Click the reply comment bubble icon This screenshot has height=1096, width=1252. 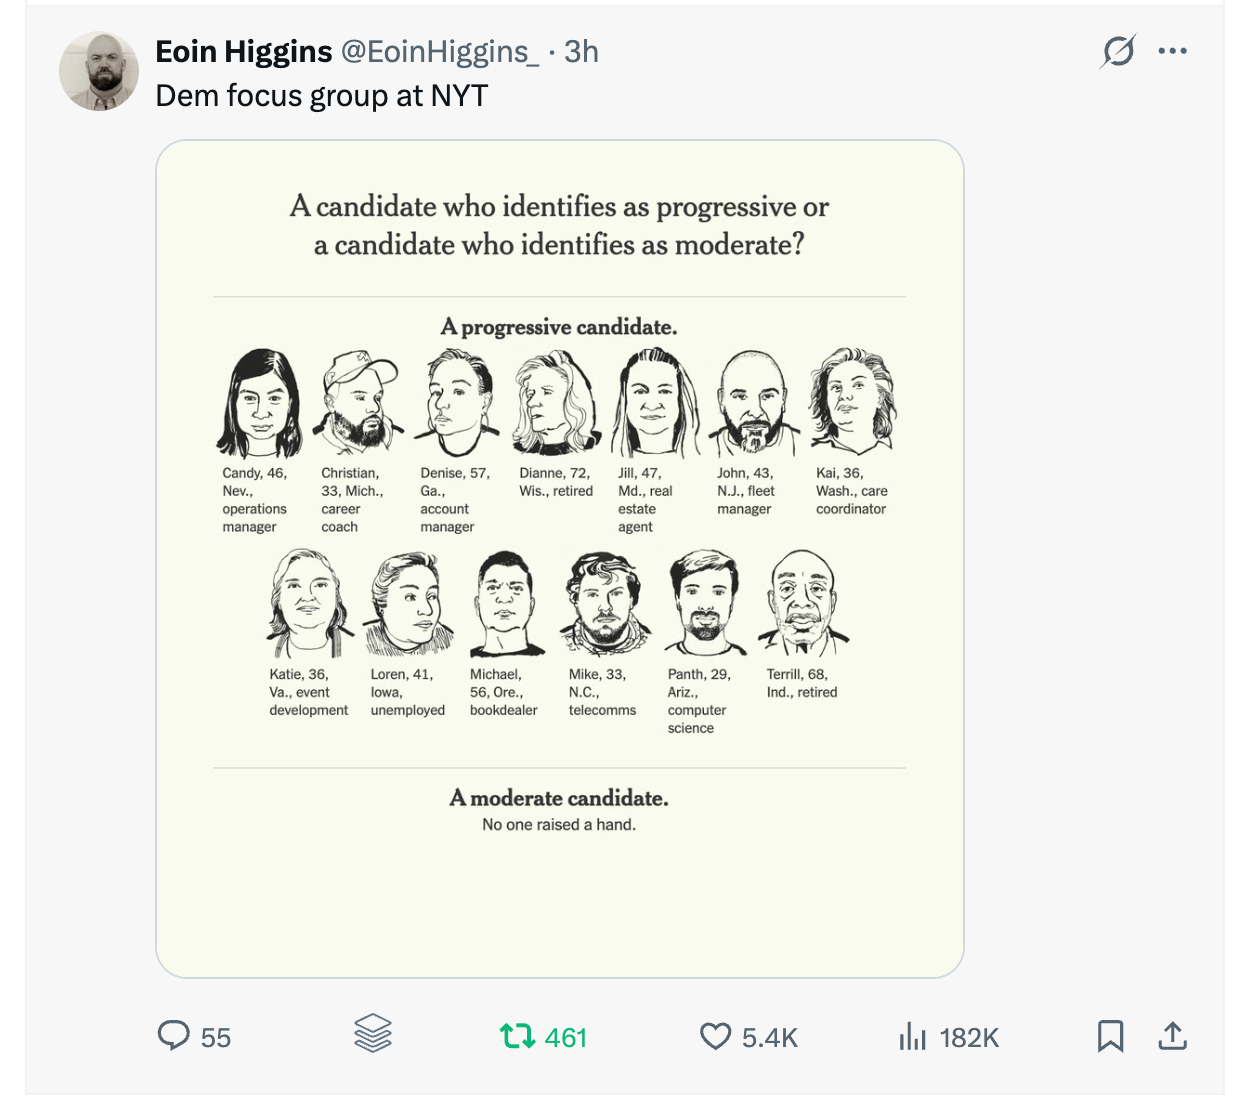173,1035
